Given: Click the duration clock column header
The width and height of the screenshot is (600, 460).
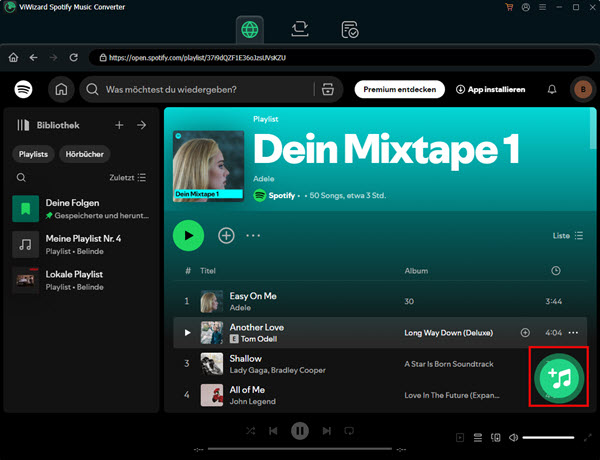Looking at the screenshot, I should [556, 271].
